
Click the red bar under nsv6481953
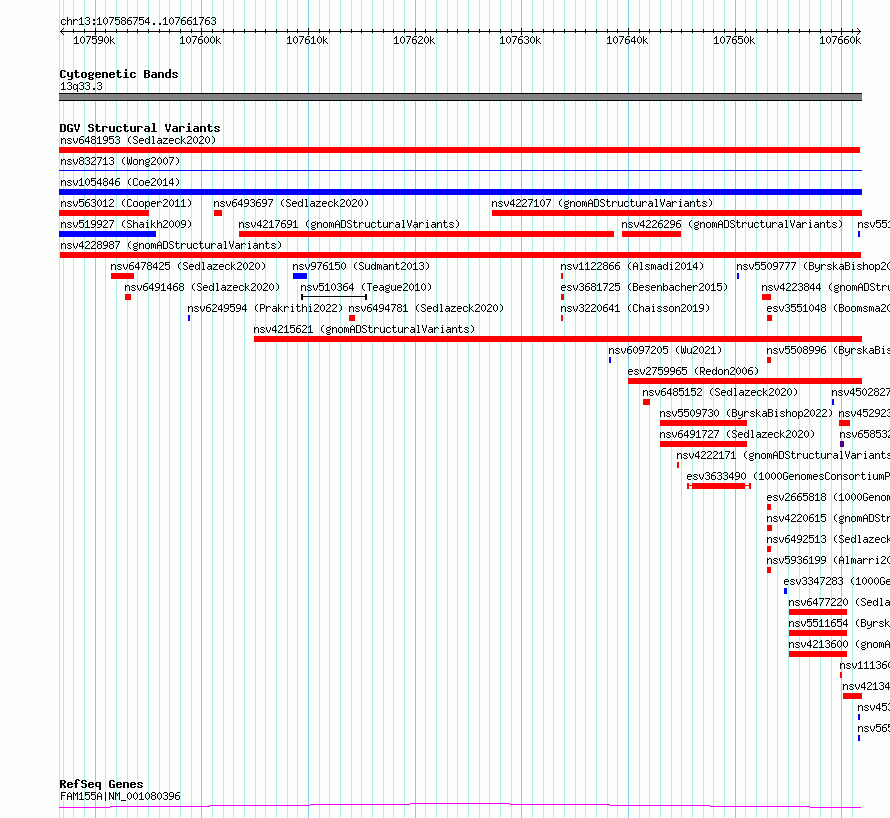(460, 150)
